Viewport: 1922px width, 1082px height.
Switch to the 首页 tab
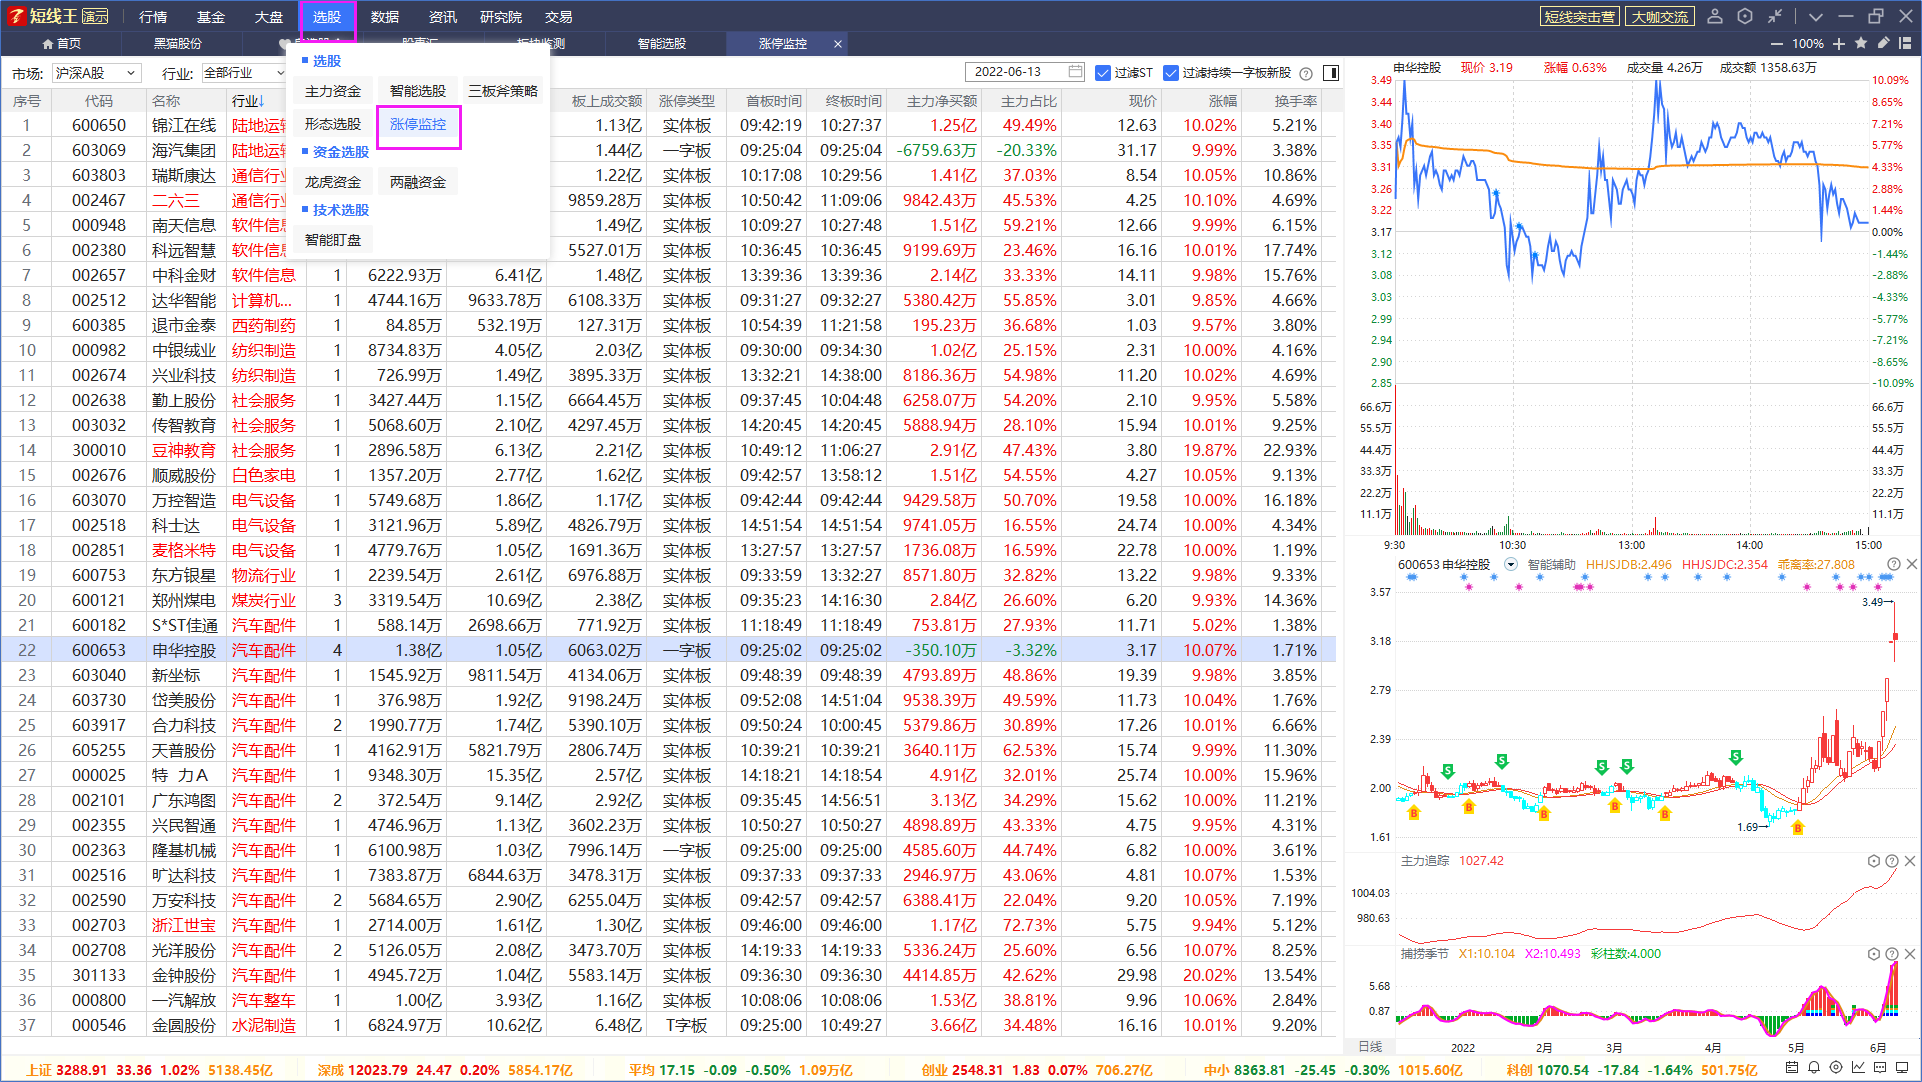click(x=61, y=44)
